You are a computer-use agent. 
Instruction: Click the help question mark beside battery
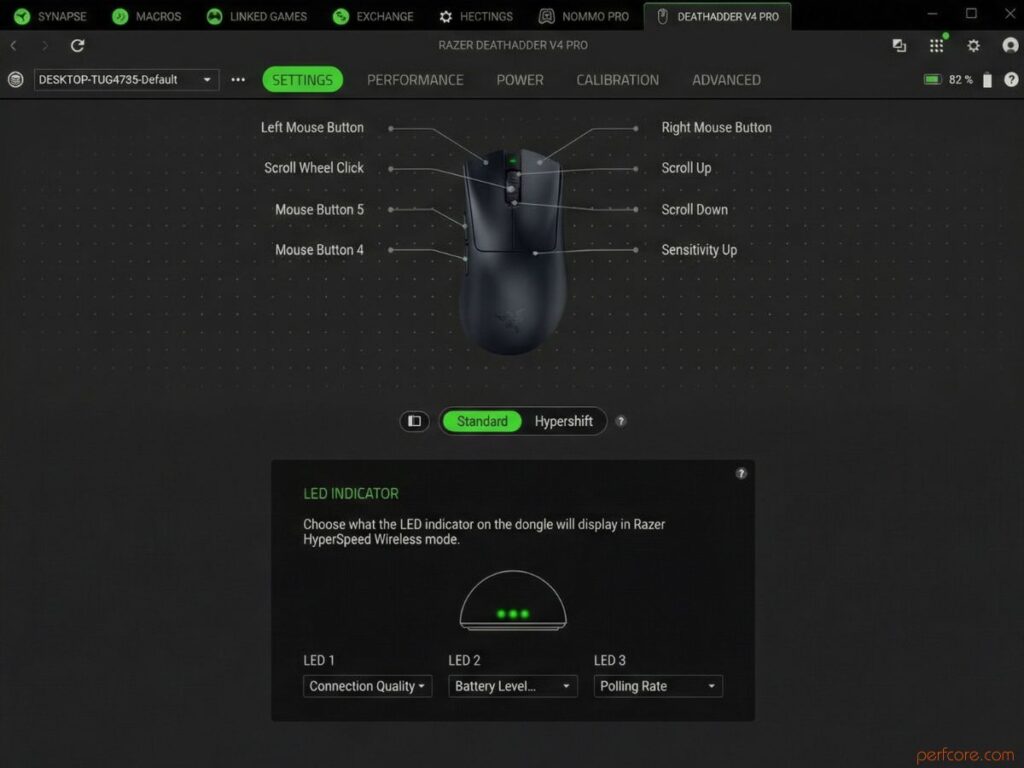pyautogui.click(x=1011, y=80)
